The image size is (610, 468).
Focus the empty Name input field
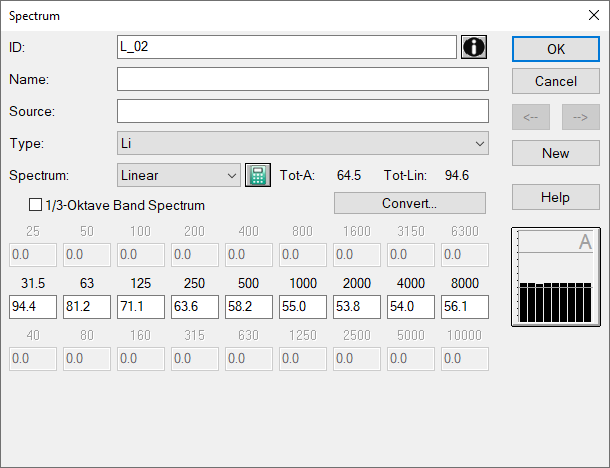tap(303, 79)
